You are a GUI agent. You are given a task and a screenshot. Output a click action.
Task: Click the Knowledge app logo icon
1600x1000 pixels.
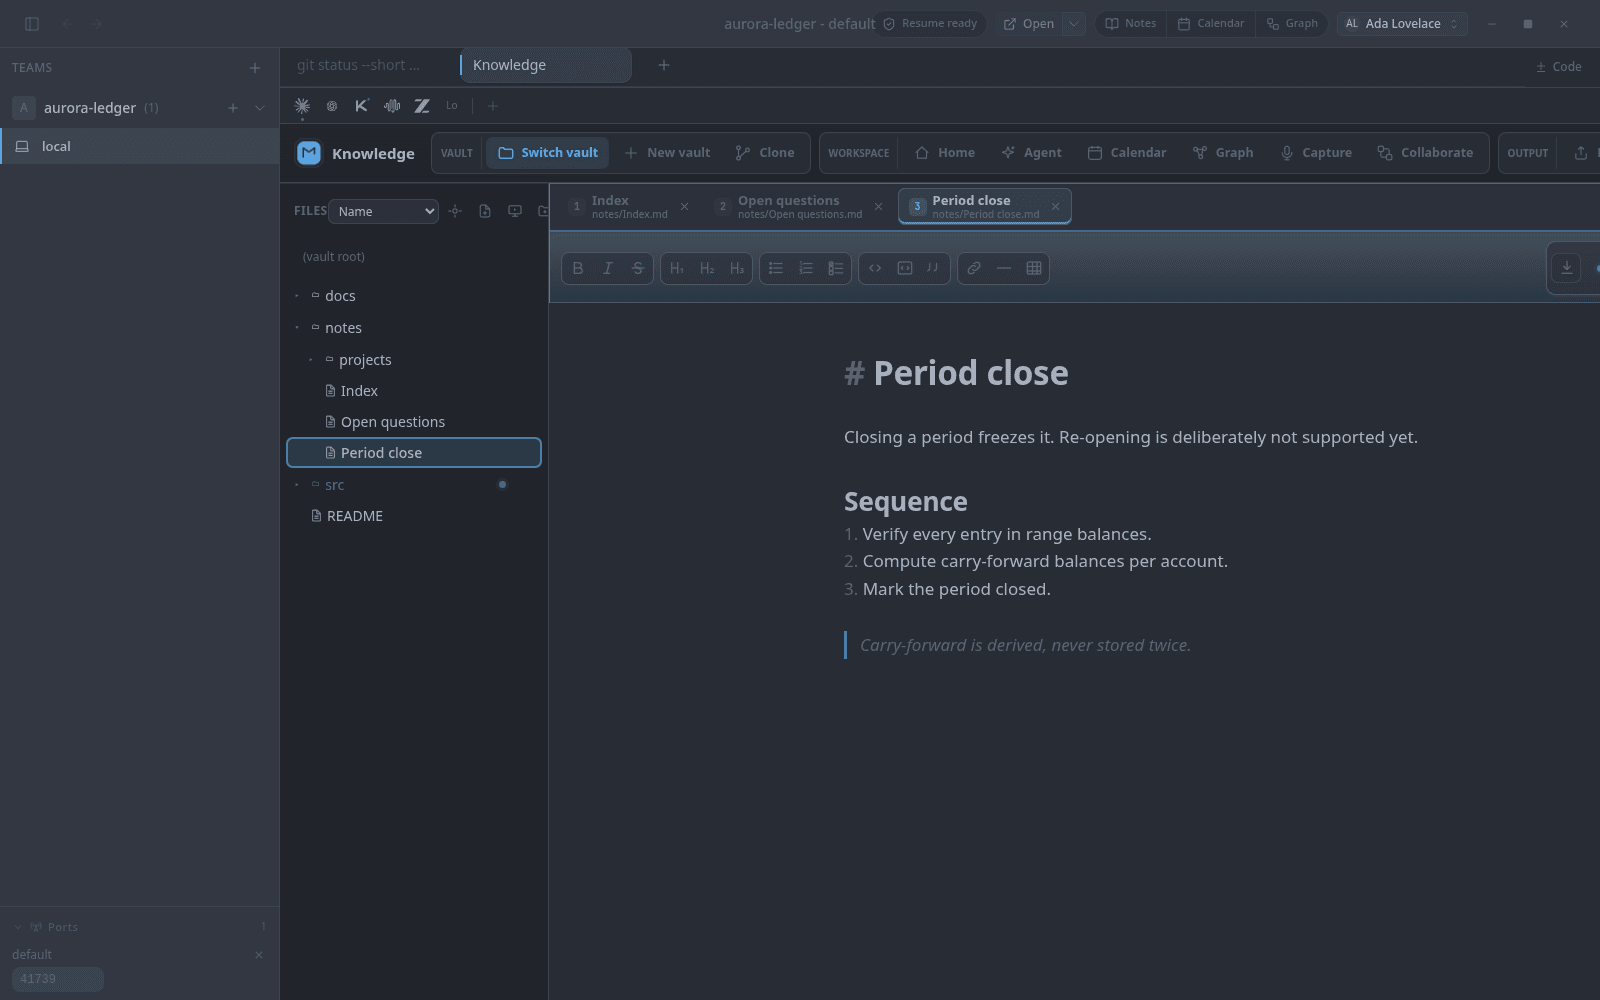(309, 153)
